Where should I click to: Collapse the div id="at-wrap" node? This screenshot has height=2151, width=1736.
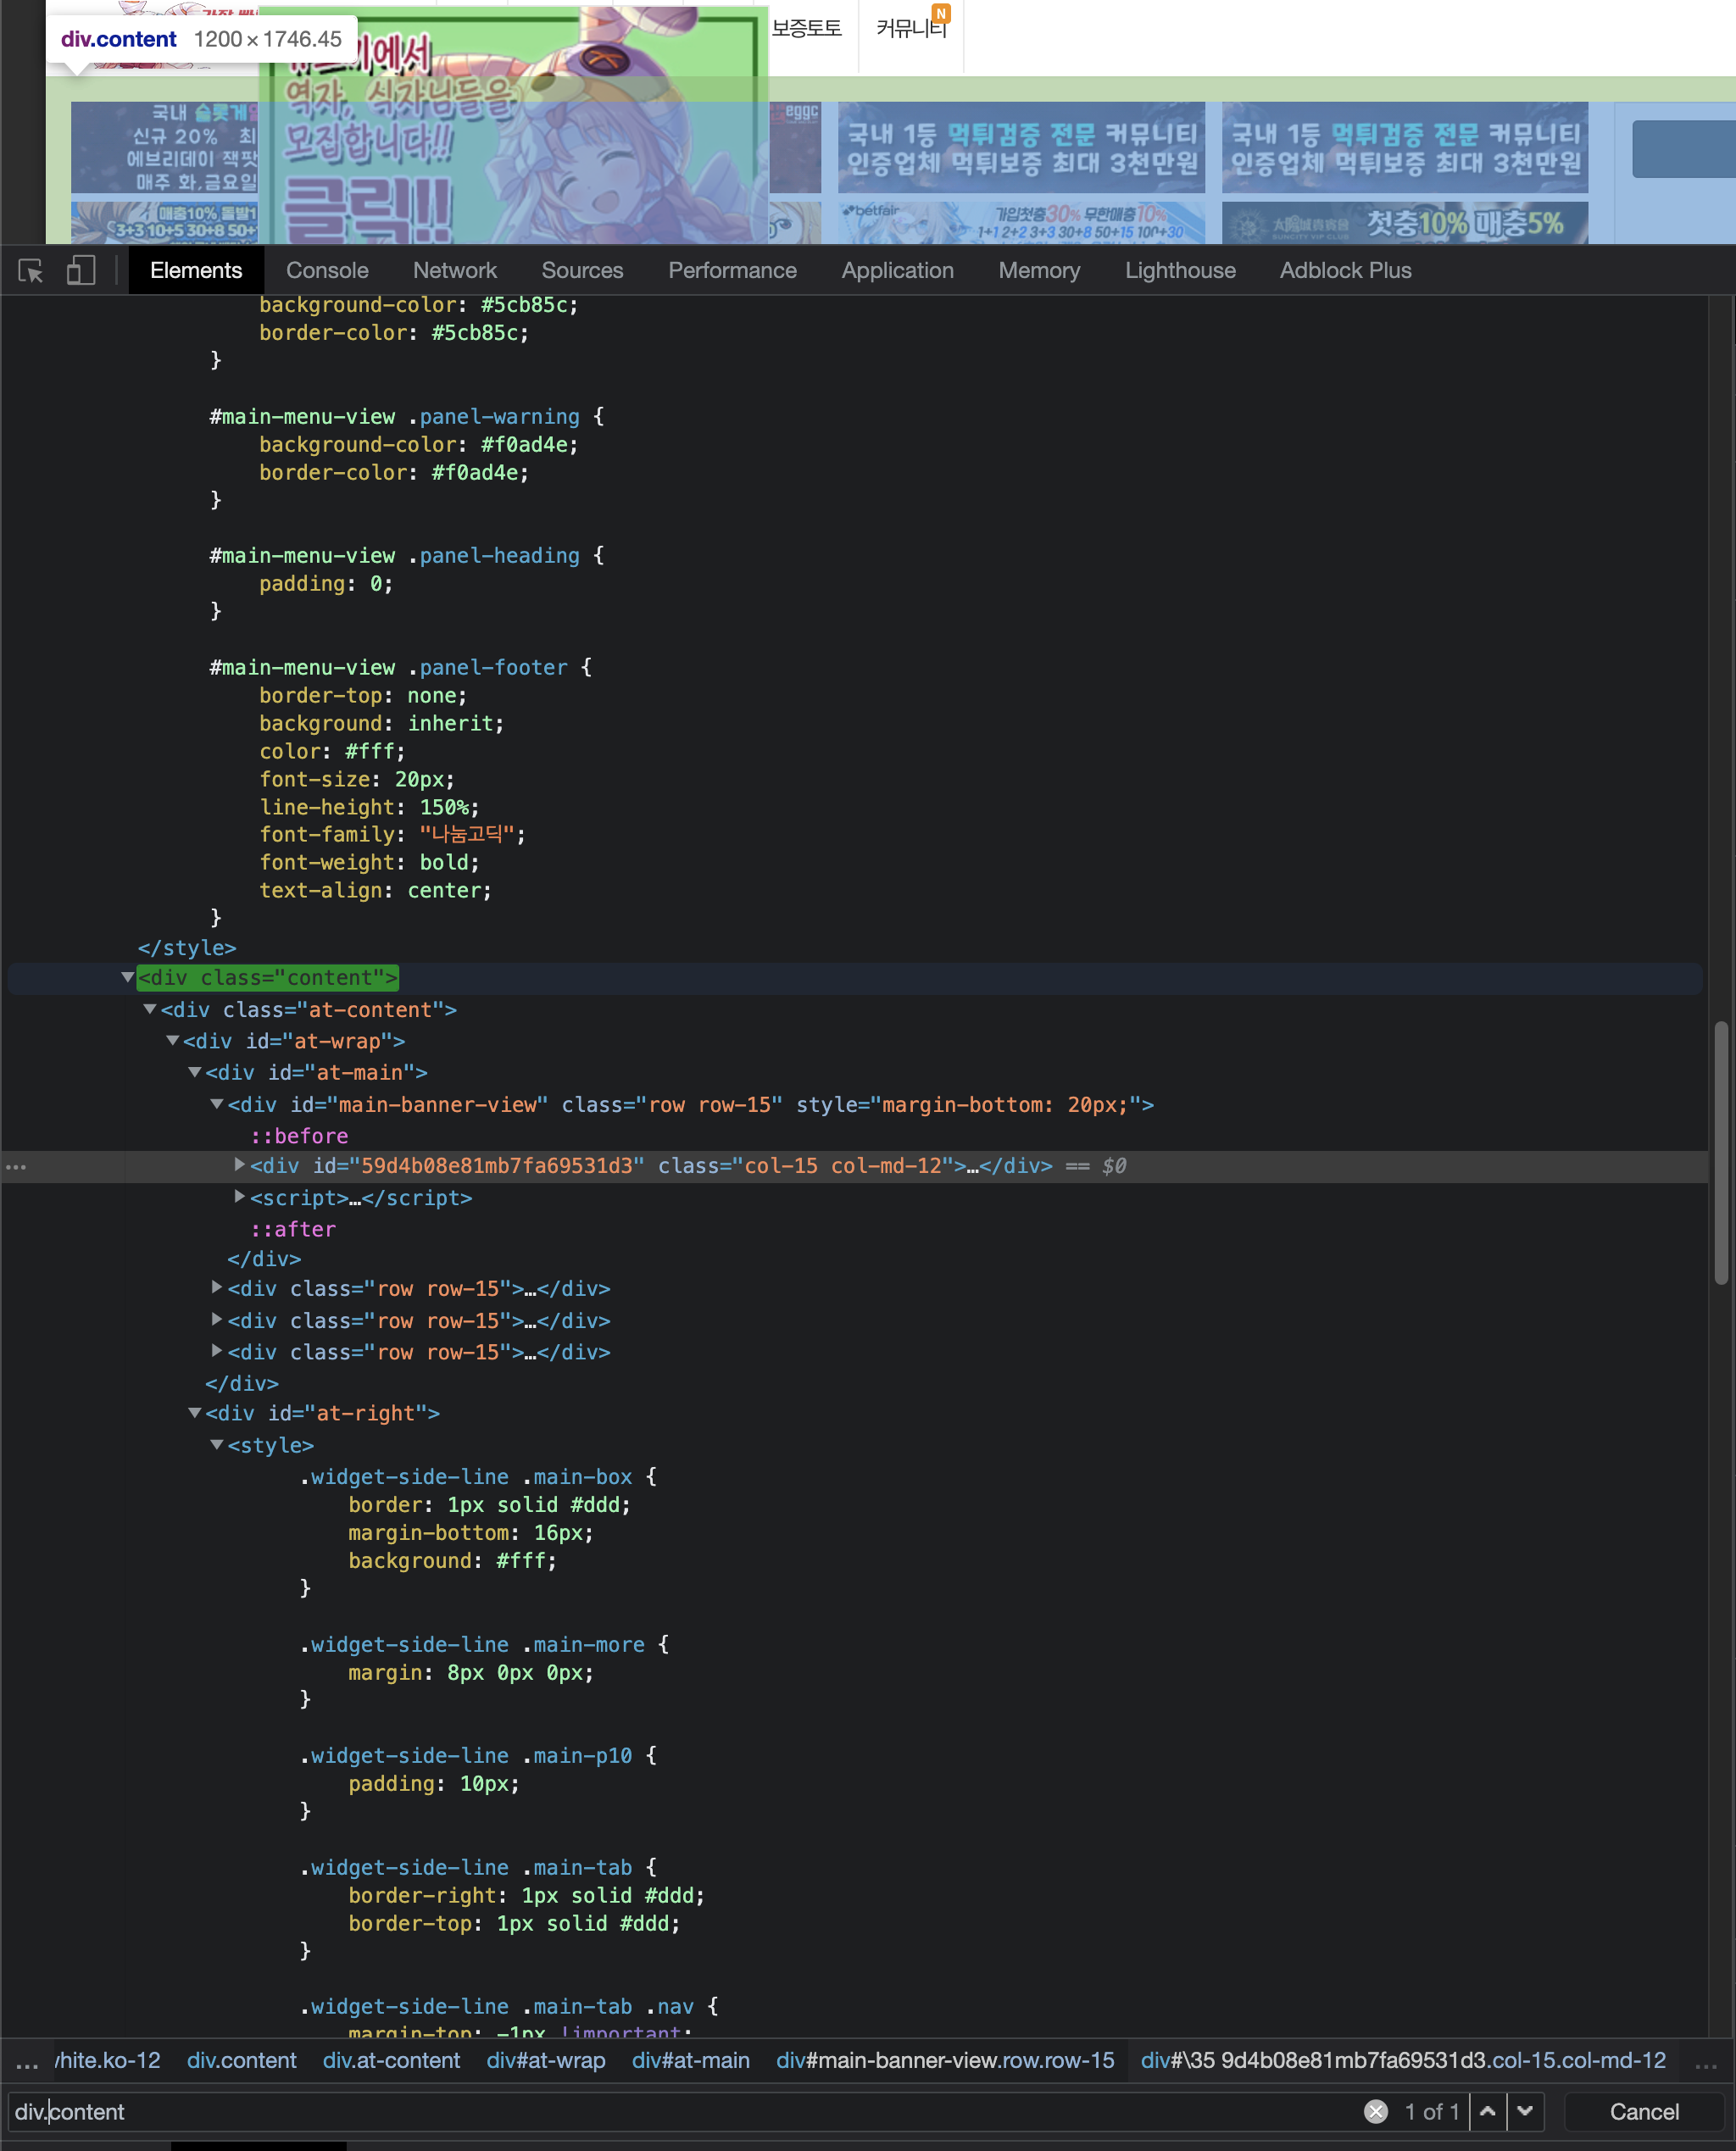point(173,1040)
